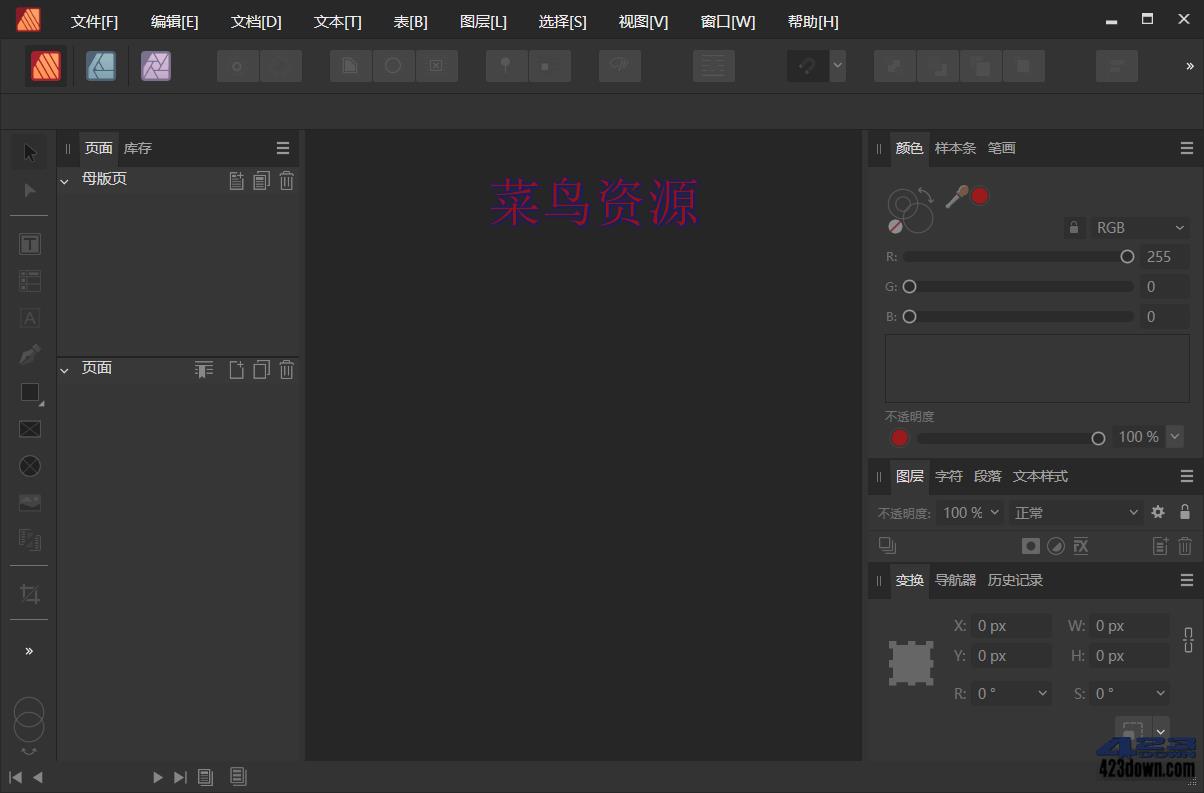Toggle the RGB color lock
Viewport: 1204px width, 793px height.
tap(1073, 227)
